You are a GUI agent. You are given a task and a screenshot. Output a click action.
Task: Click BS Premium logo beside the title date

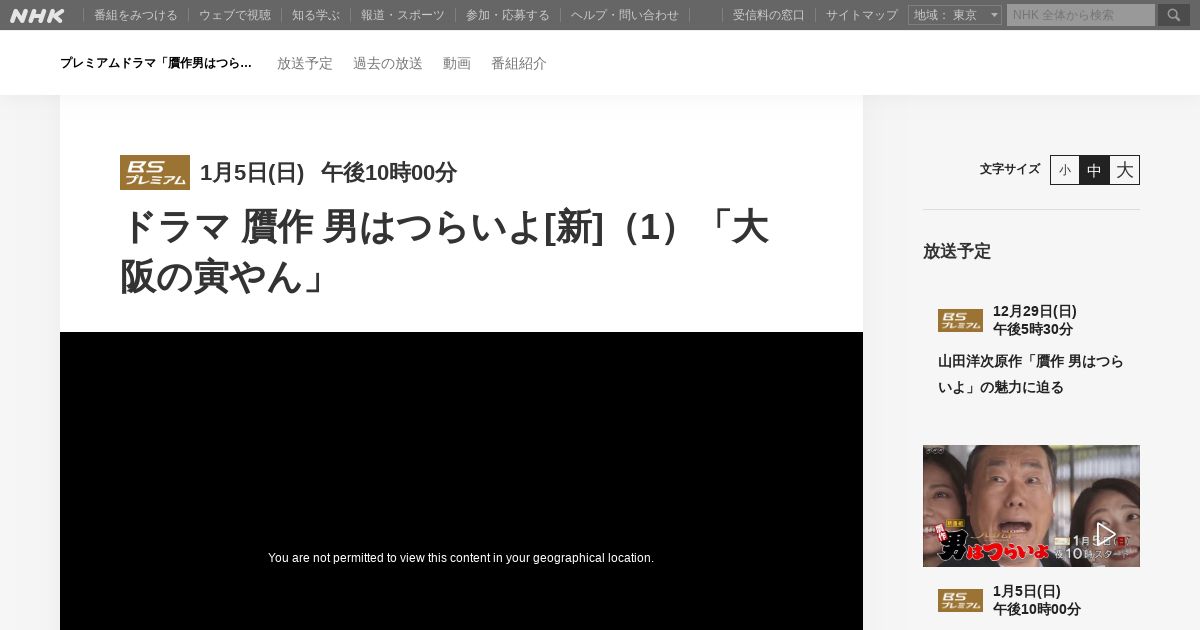(155, 172)
